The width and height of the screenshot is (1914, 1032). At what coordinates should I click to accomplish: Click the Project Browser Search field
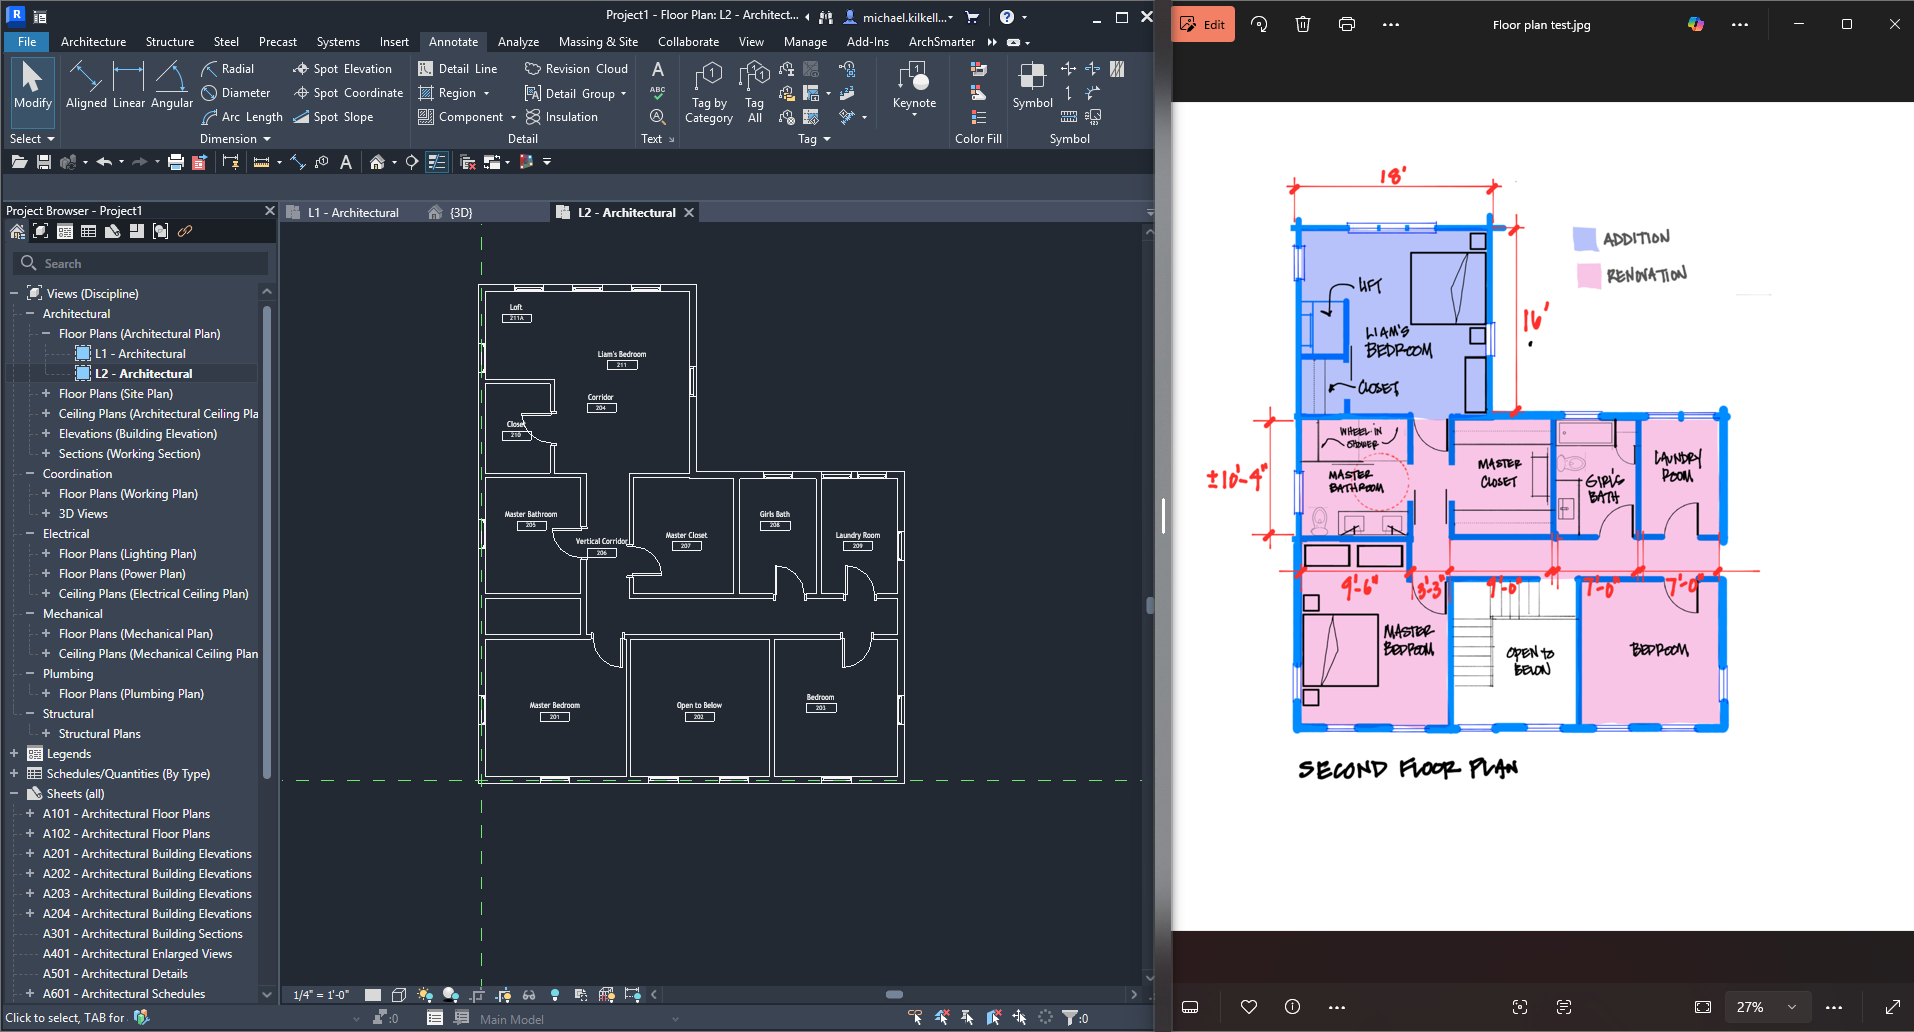141,264
